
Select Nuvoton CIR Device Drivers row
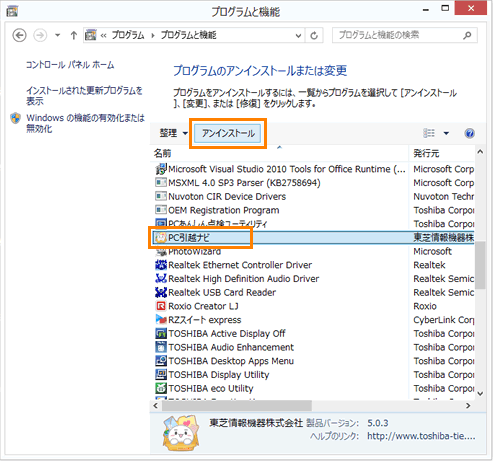(x=227, y=197)
